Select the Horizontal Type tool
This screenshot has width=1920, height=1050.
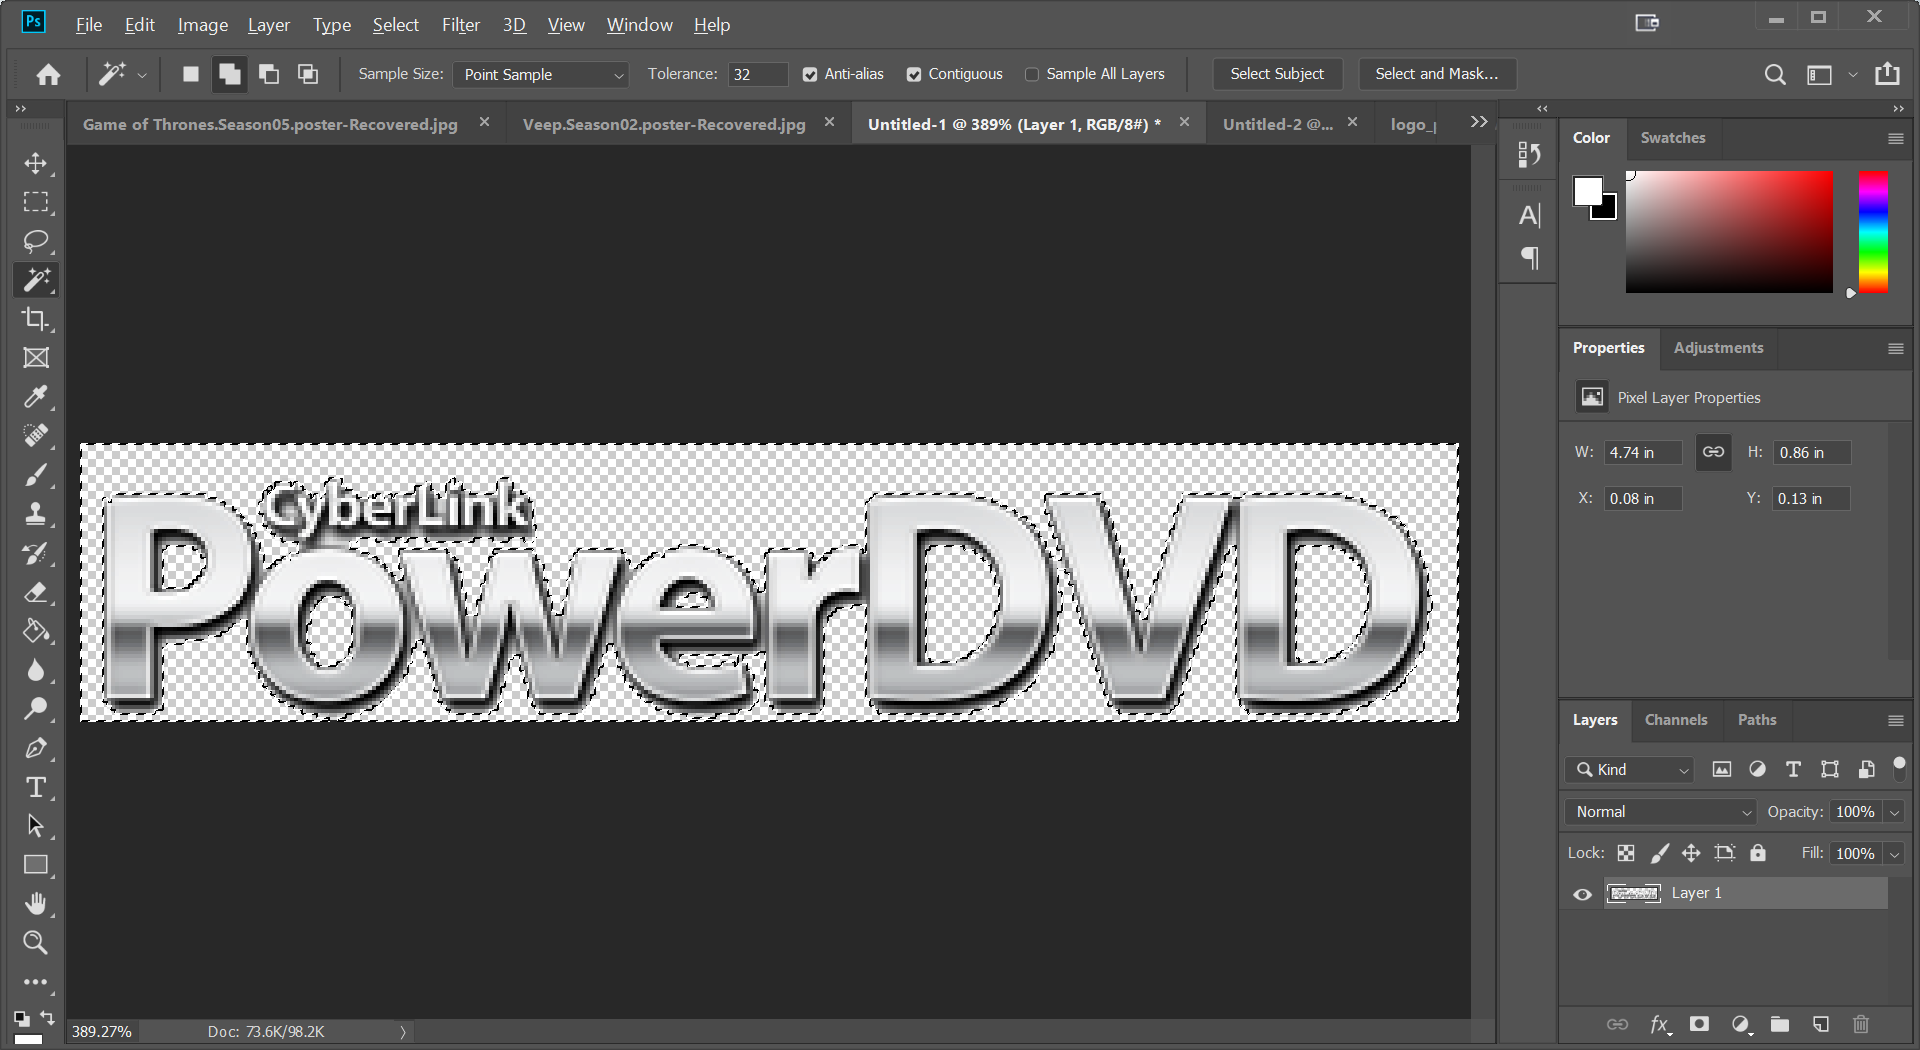[x=36, y=787]
